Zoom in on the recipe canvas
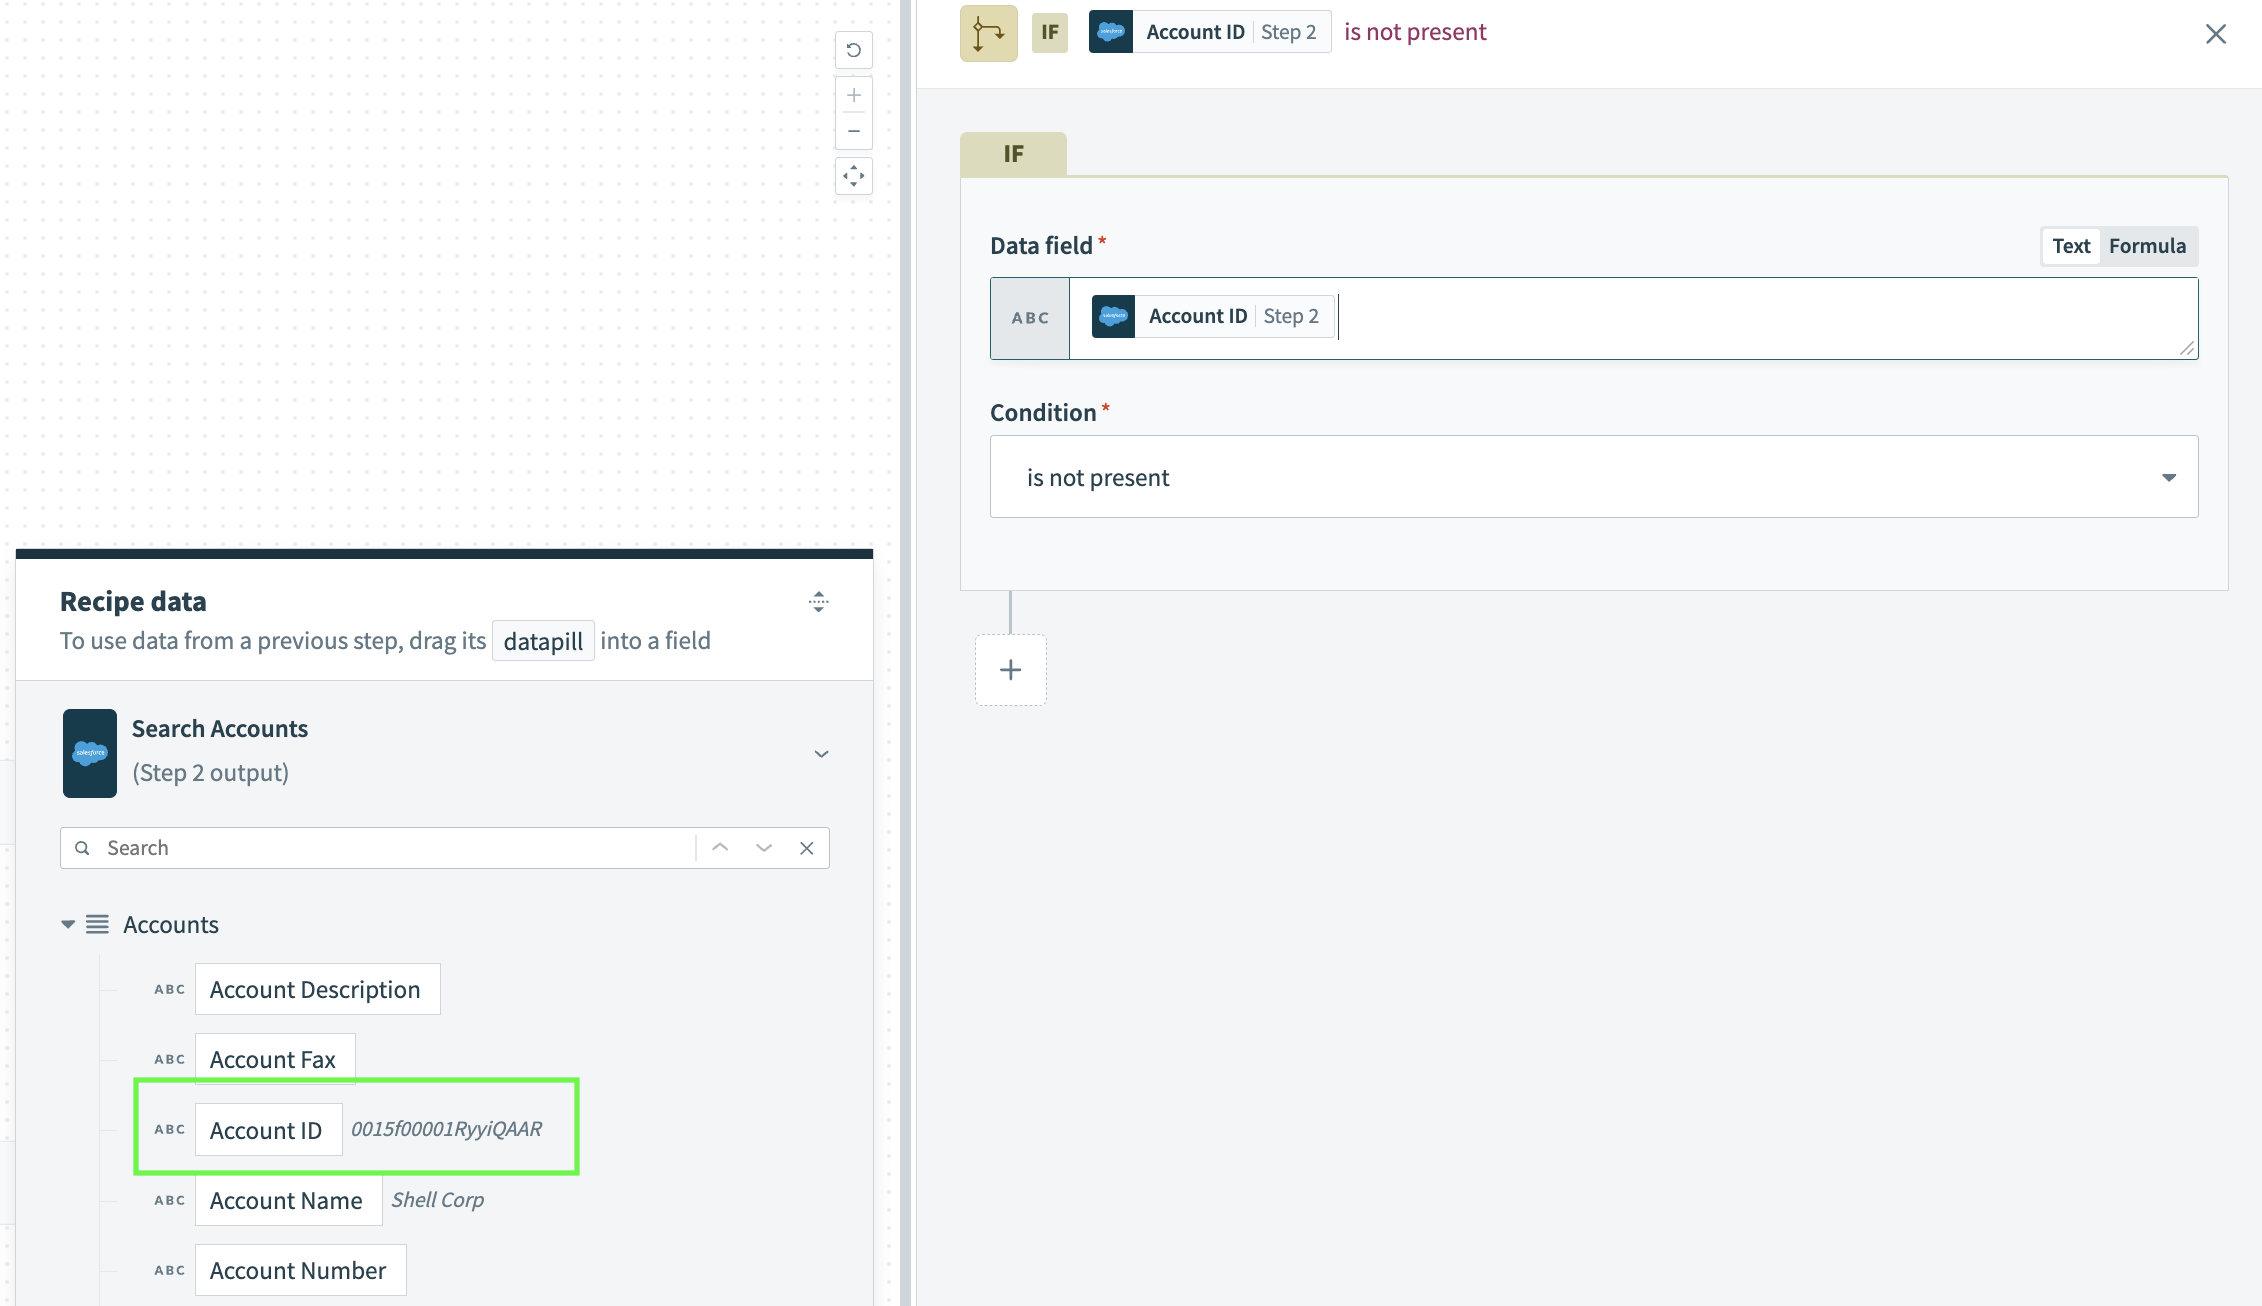This screenshot has height=1306, width=2262. tap(853, 96)
